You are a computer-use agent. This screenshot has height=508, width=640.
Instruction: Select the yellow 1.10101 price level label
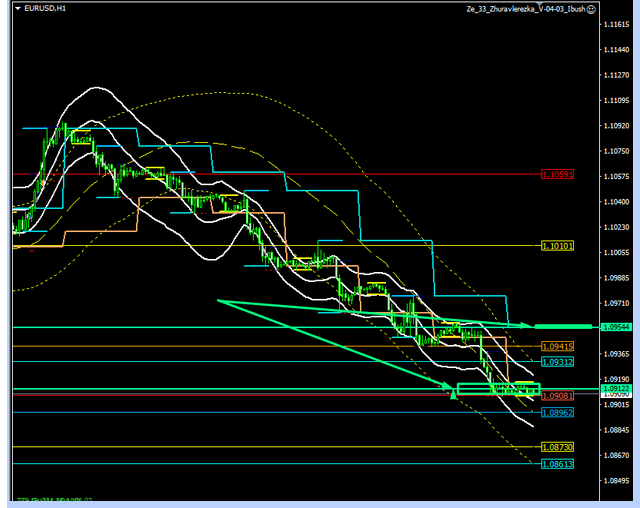[x=557, y=245]
